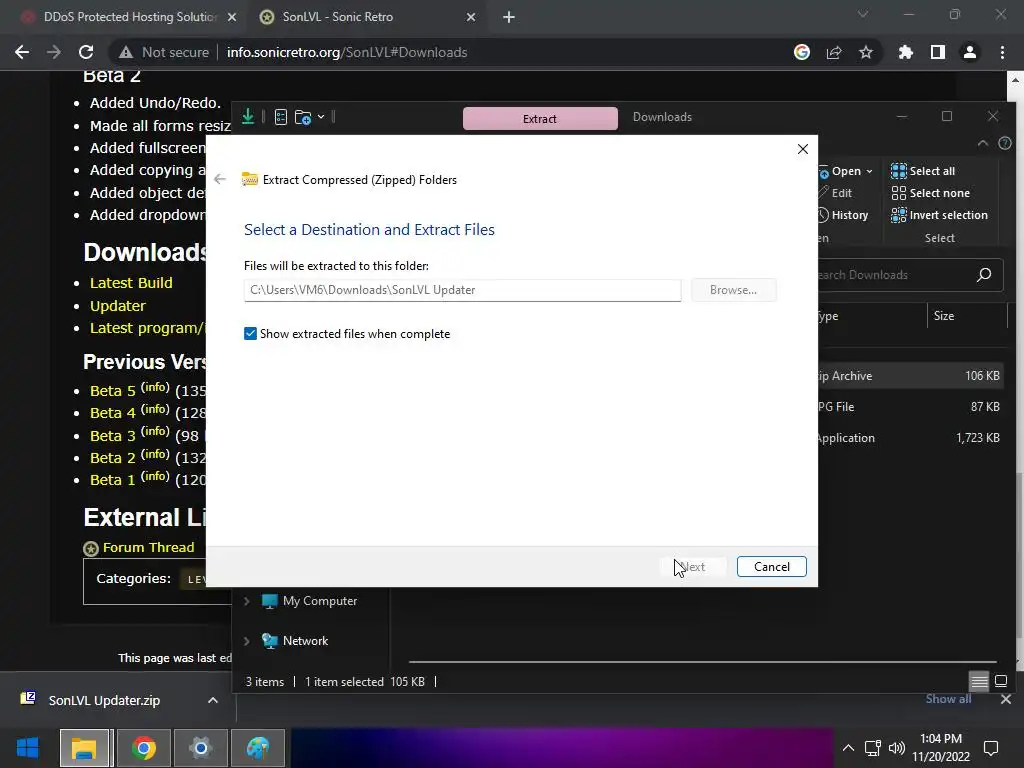The width and height of the screenshot is (1024, 768).
Task: Open the Updater download link
Action: pyautogui.click(x=118, y=306)
